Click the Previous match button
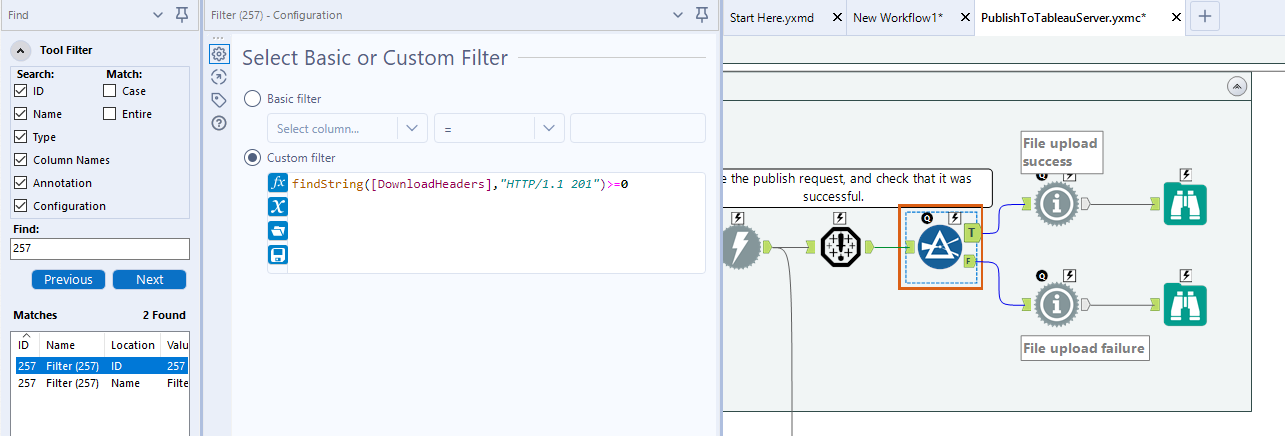Viewport: 1285px width, 436px height. tap(68, 280)
